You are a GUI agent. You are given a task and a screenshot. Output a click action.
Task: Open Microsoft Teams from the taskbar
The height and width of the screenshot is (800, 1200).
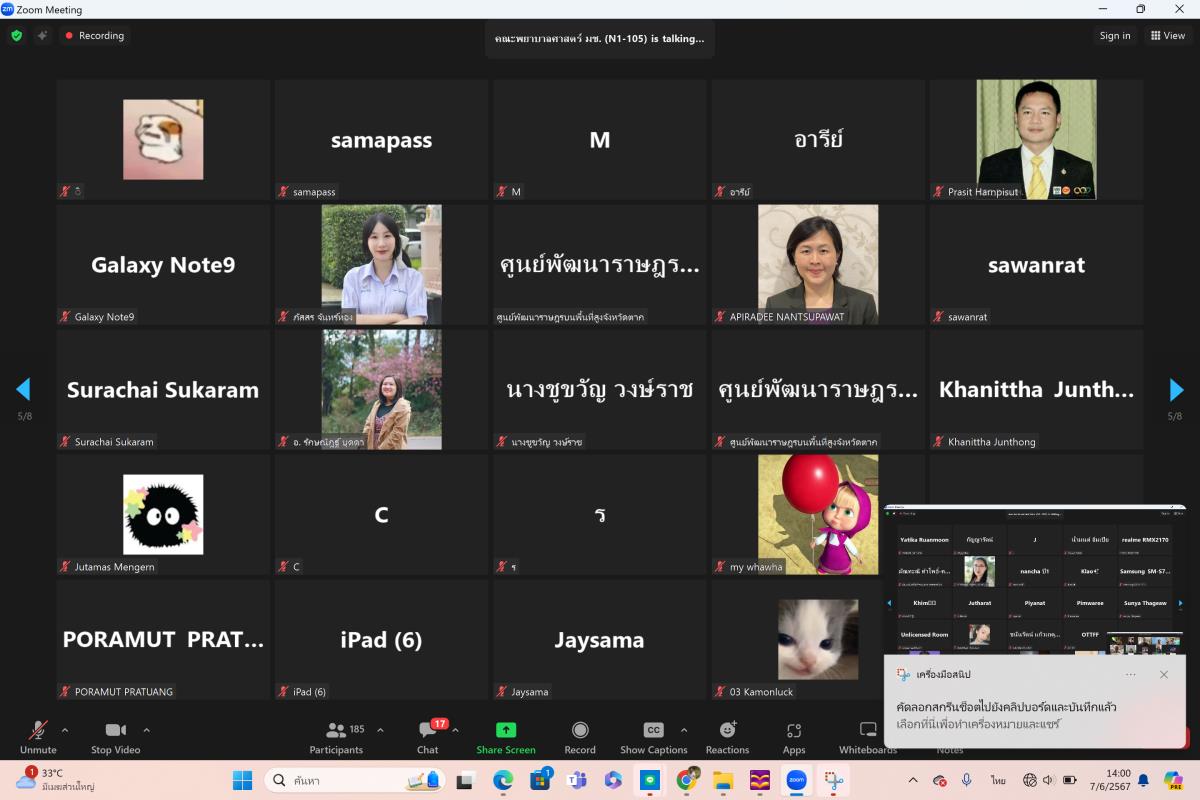pos(577,780)
